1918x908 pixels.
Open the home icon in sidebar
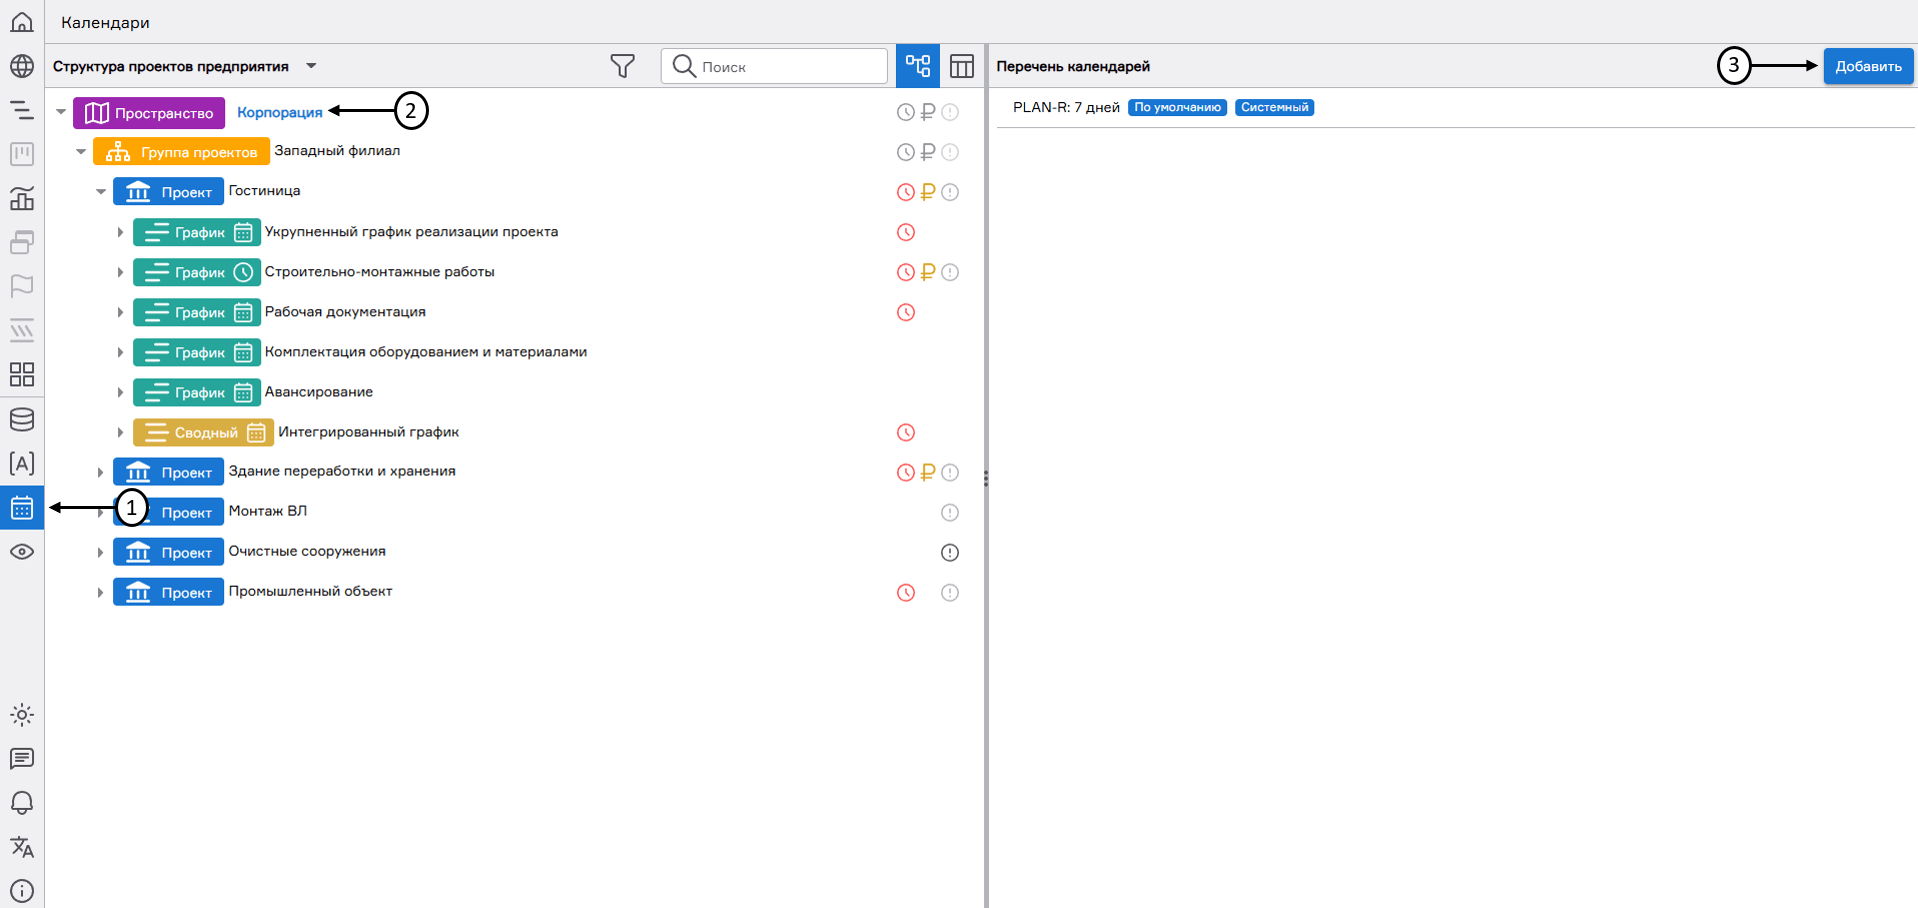22,22
